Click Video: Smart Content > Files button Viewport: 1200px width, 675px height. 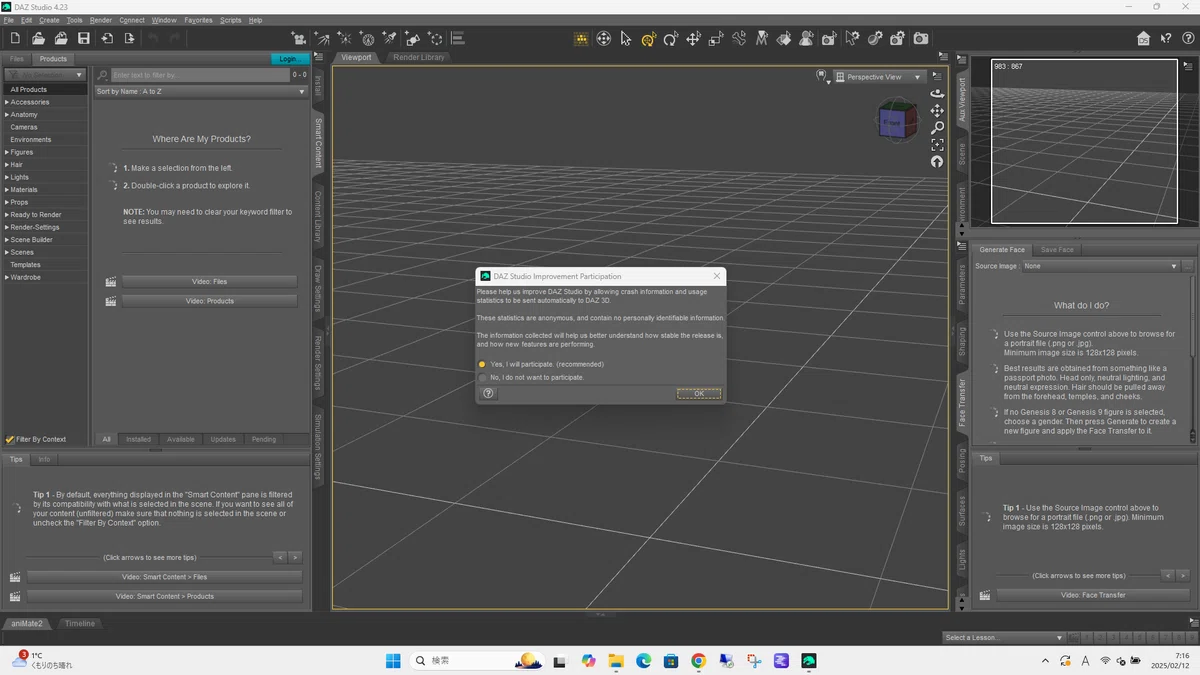pyautogui.click(x=164, y=577)
